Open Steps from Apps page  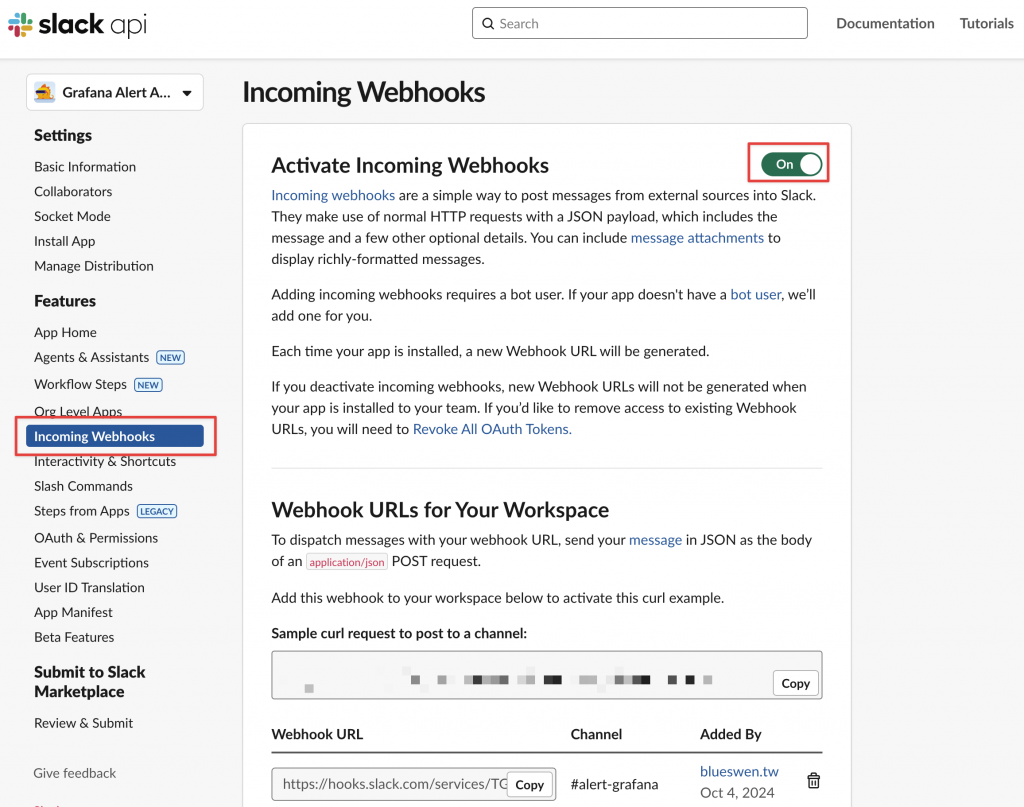click(x=82, y=511)
